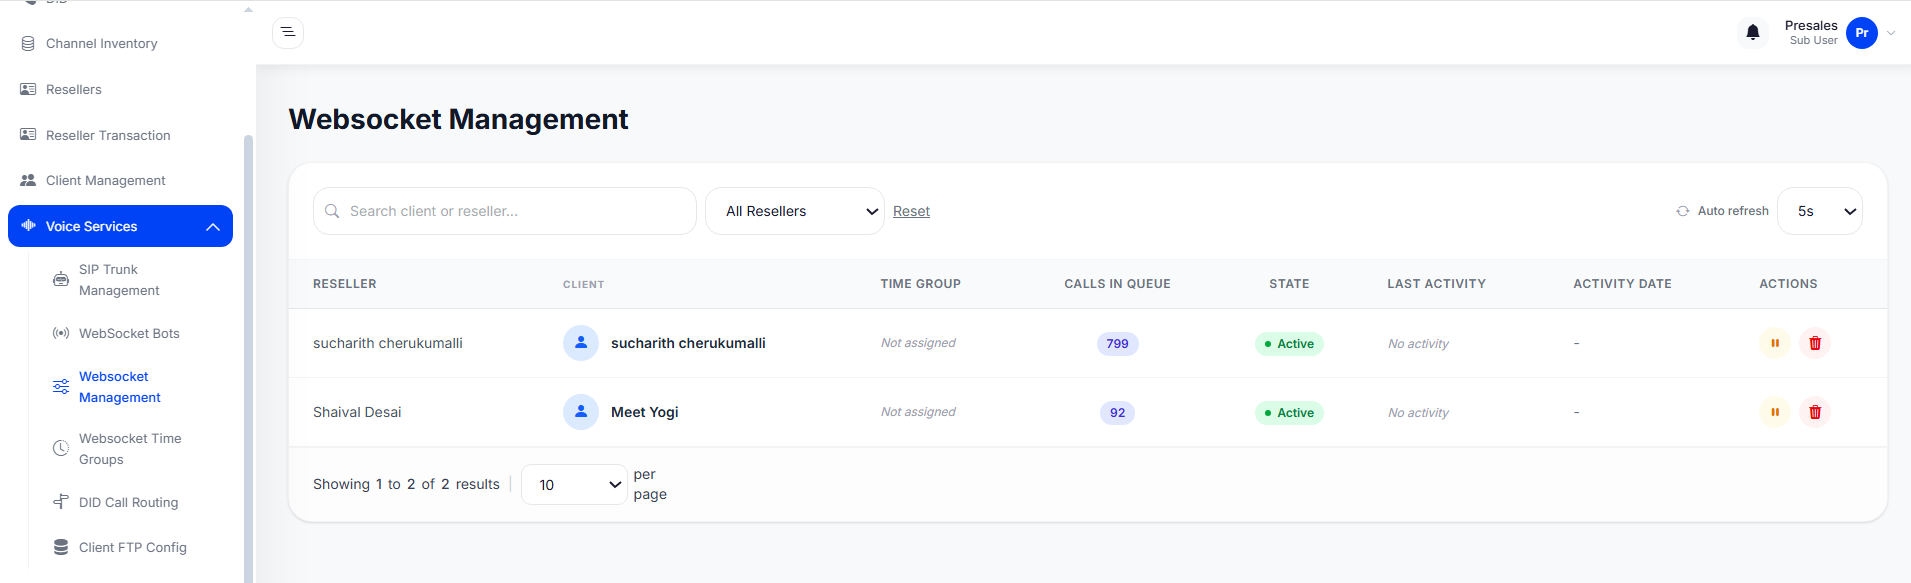
Task: Click the Pr user avatar
Action: [1862, 33]
